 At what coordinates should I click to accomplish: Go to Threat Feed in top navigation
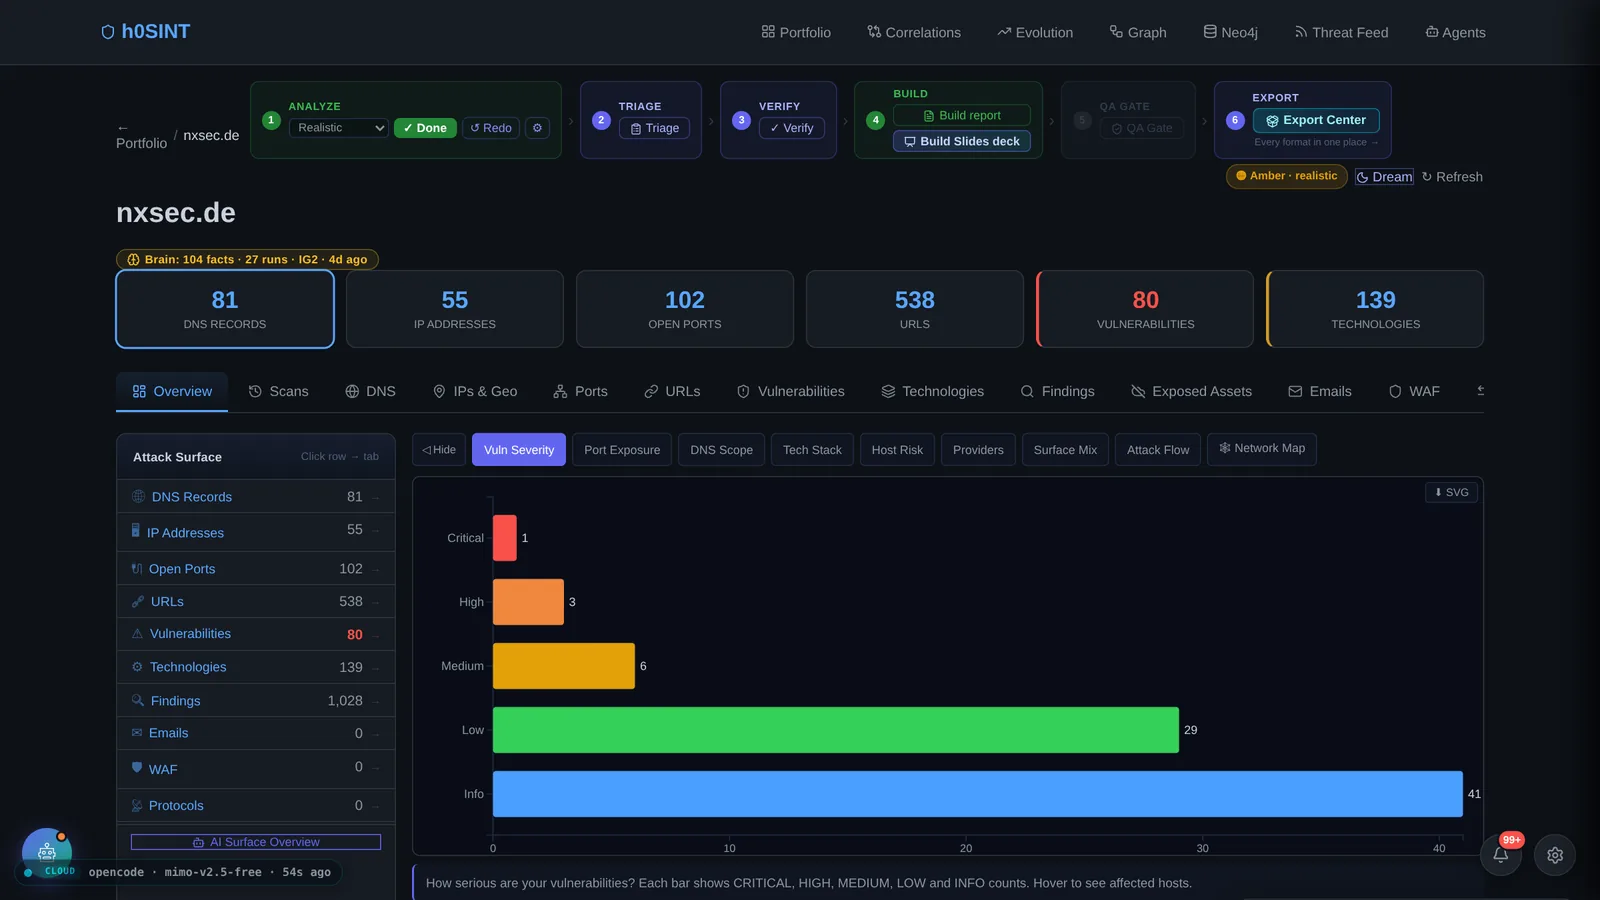pos(1341,32)
